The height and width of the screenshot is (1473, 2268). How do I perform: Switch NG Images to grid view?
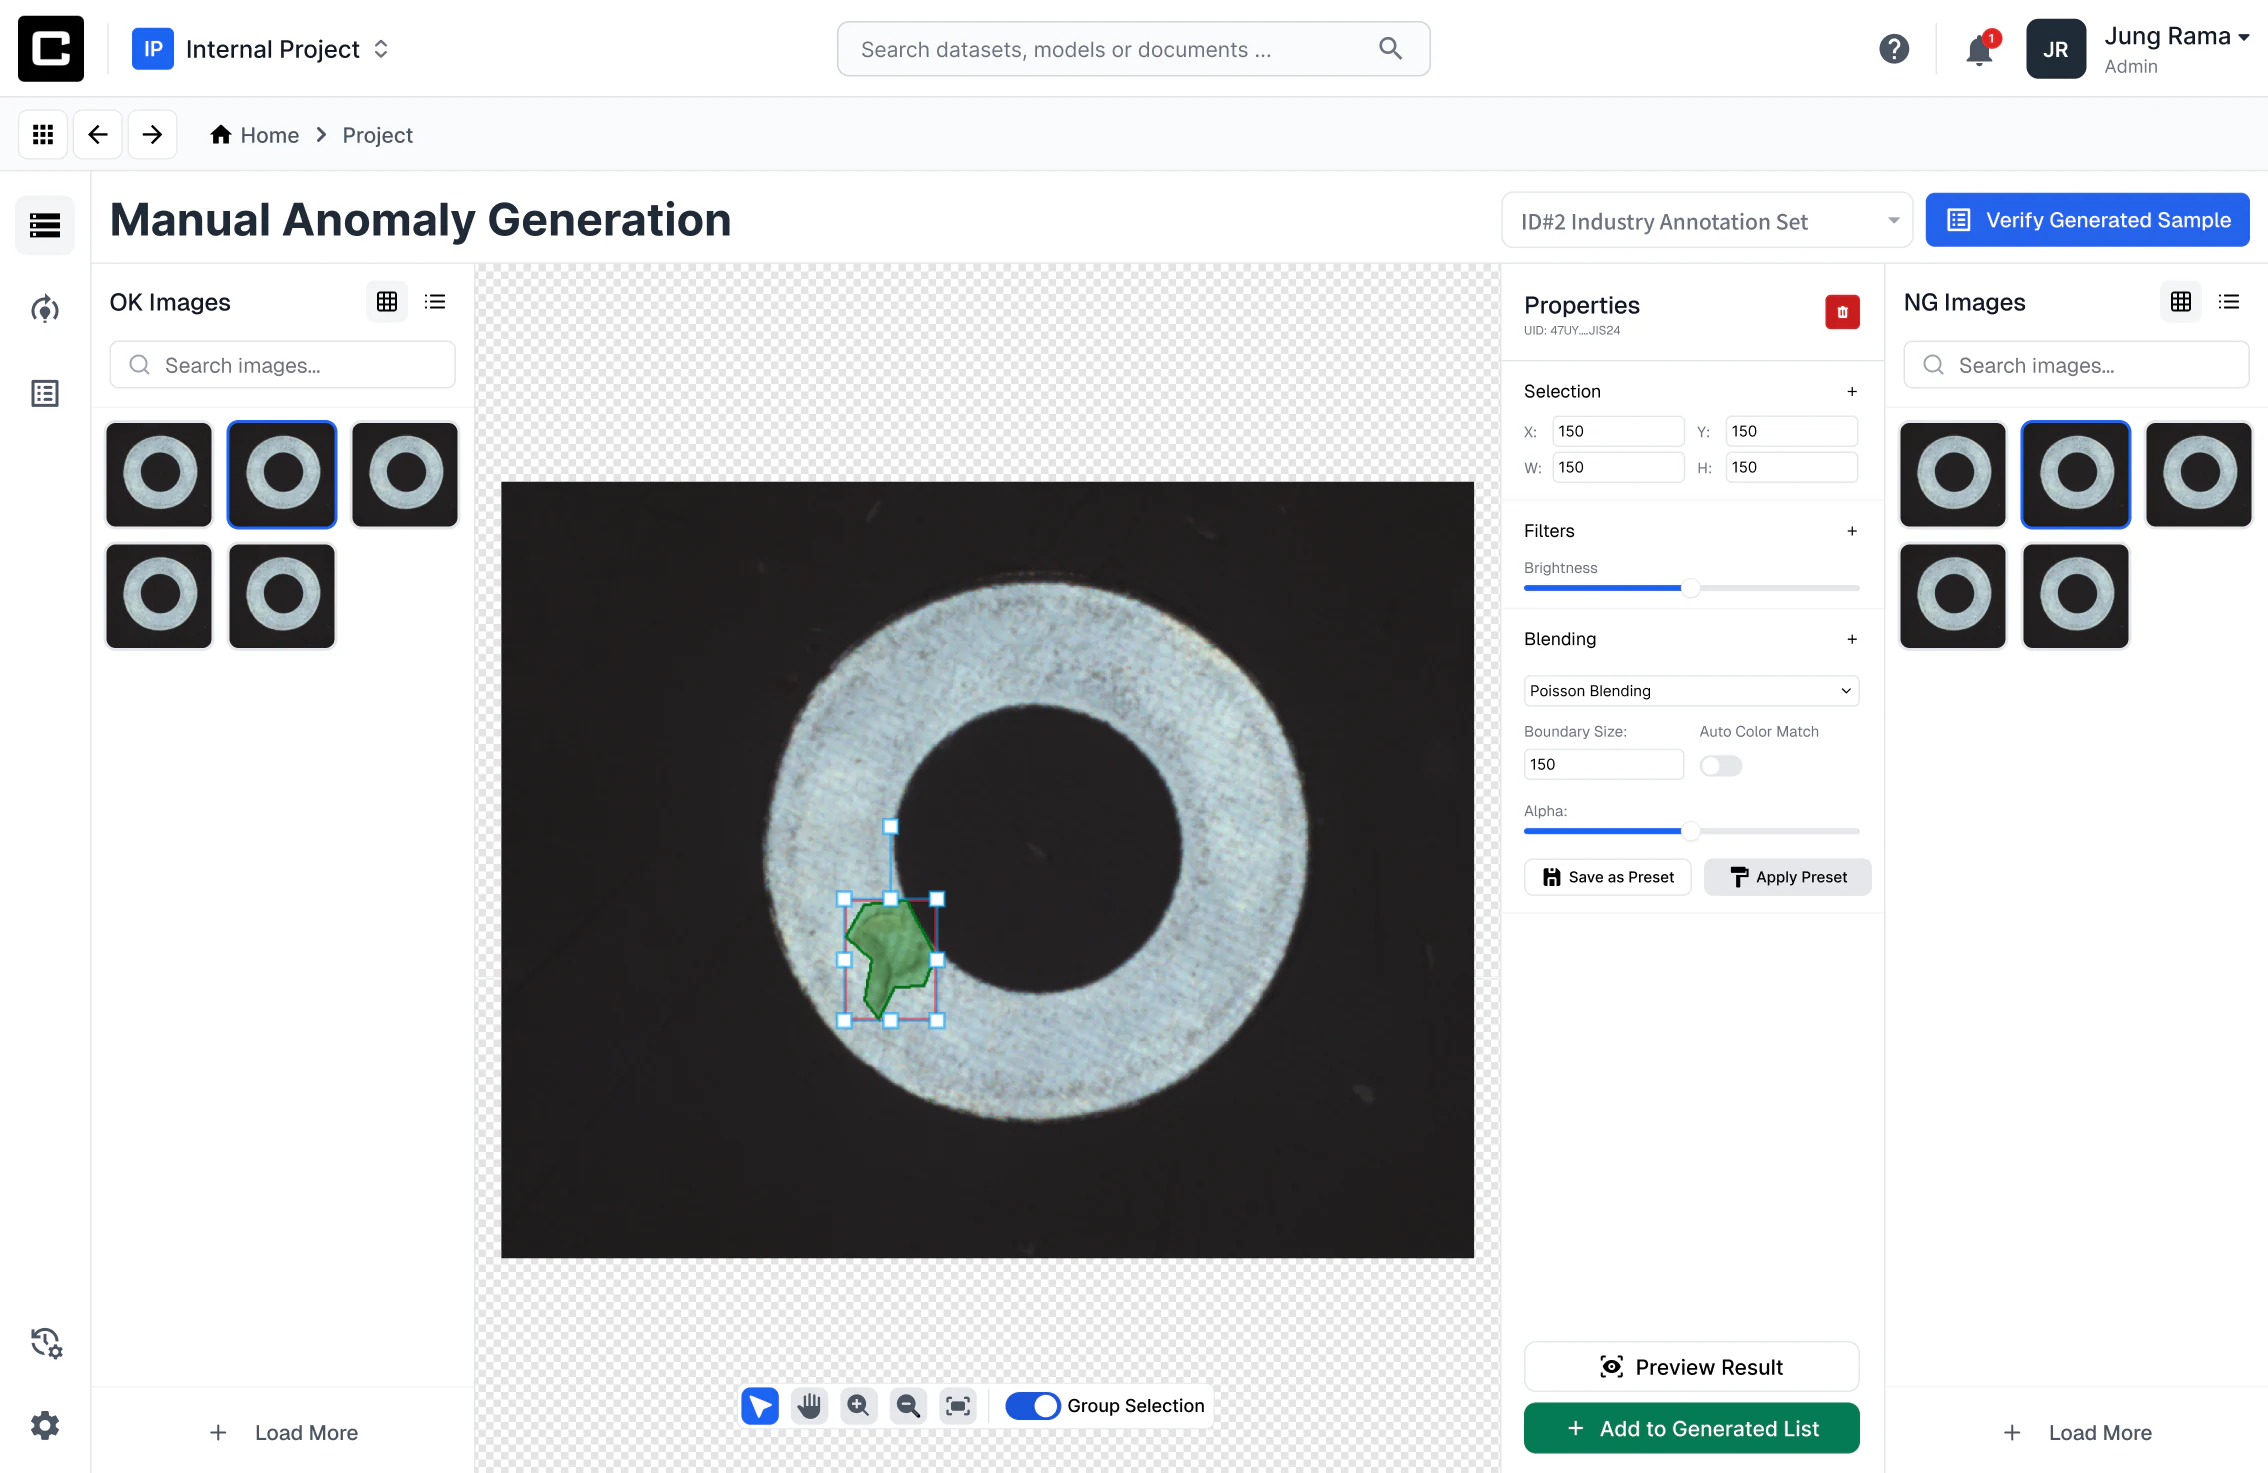pos(2181,302)
